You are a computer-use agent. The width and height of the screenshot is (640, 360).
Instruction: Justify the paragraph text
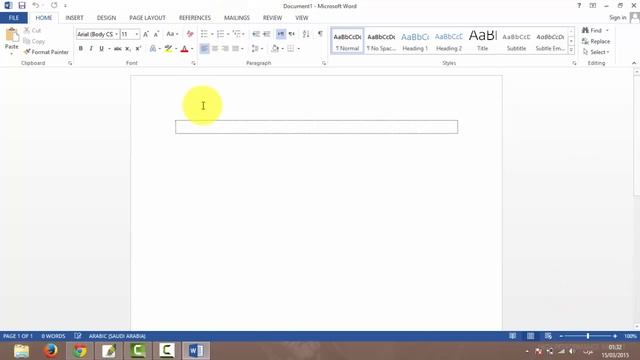pos(236,49)
